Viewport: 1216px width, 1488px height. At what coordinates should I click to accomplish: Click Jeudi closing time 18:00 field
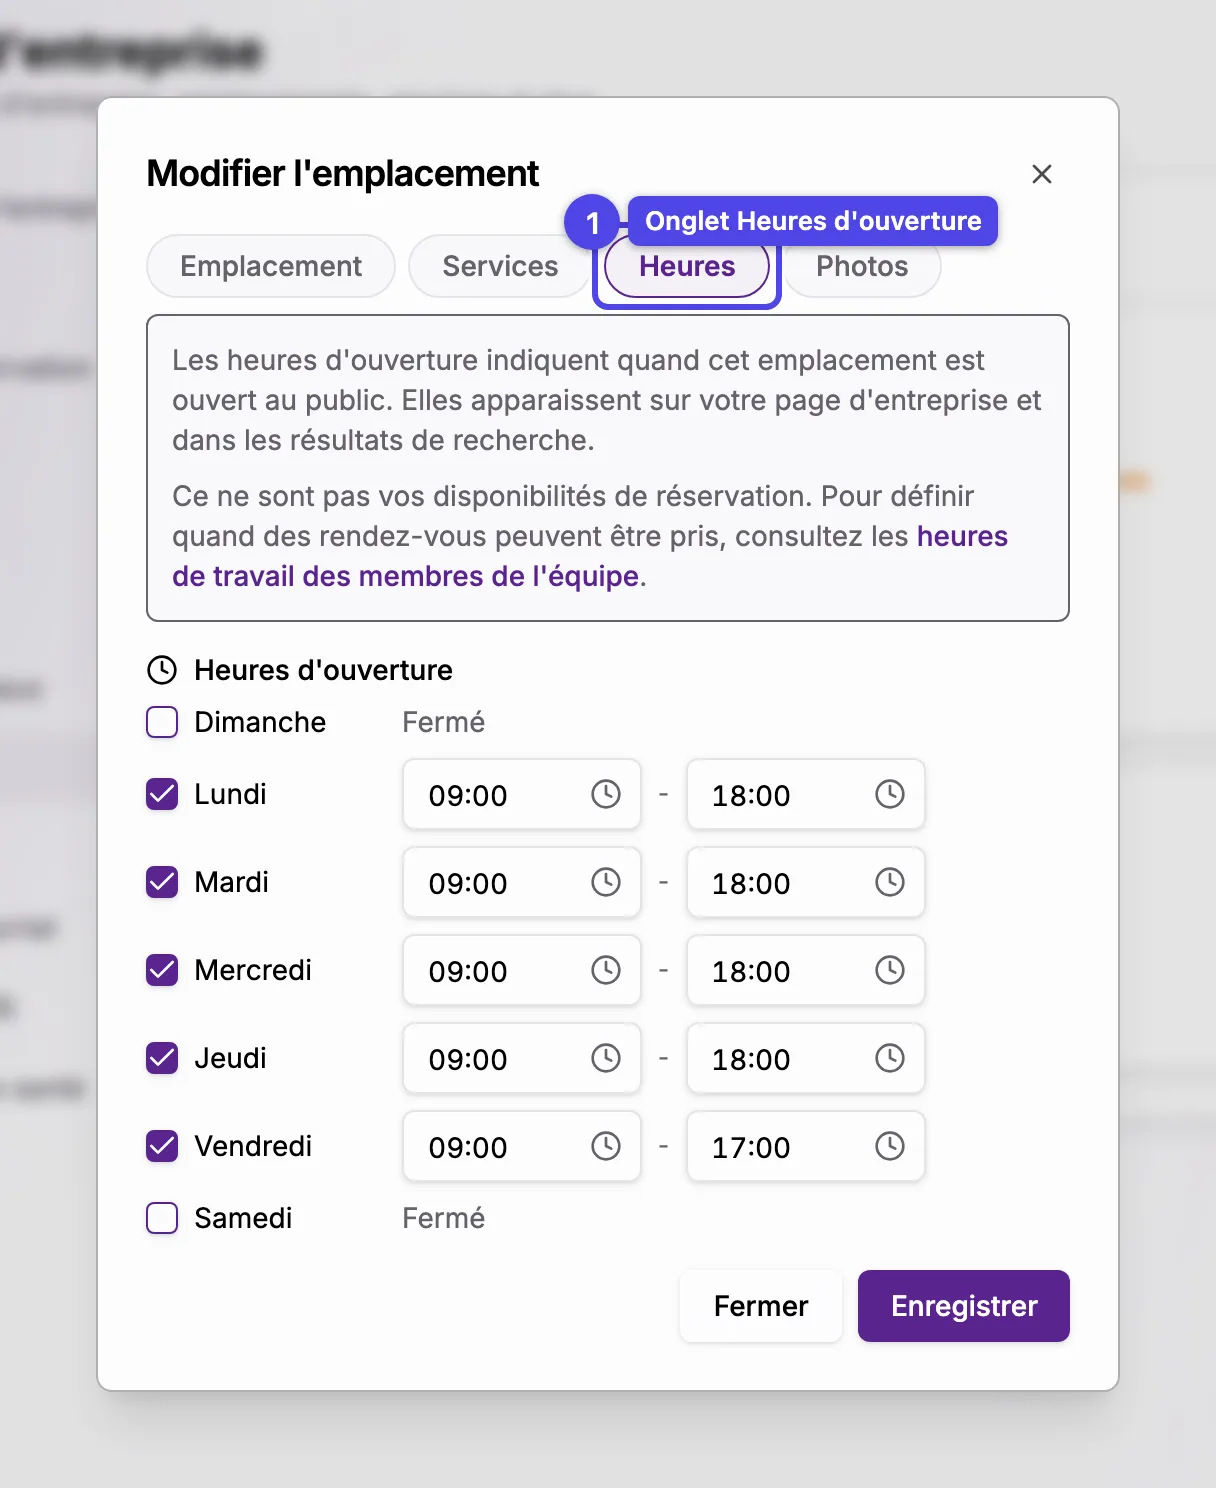pos(806,1058)
